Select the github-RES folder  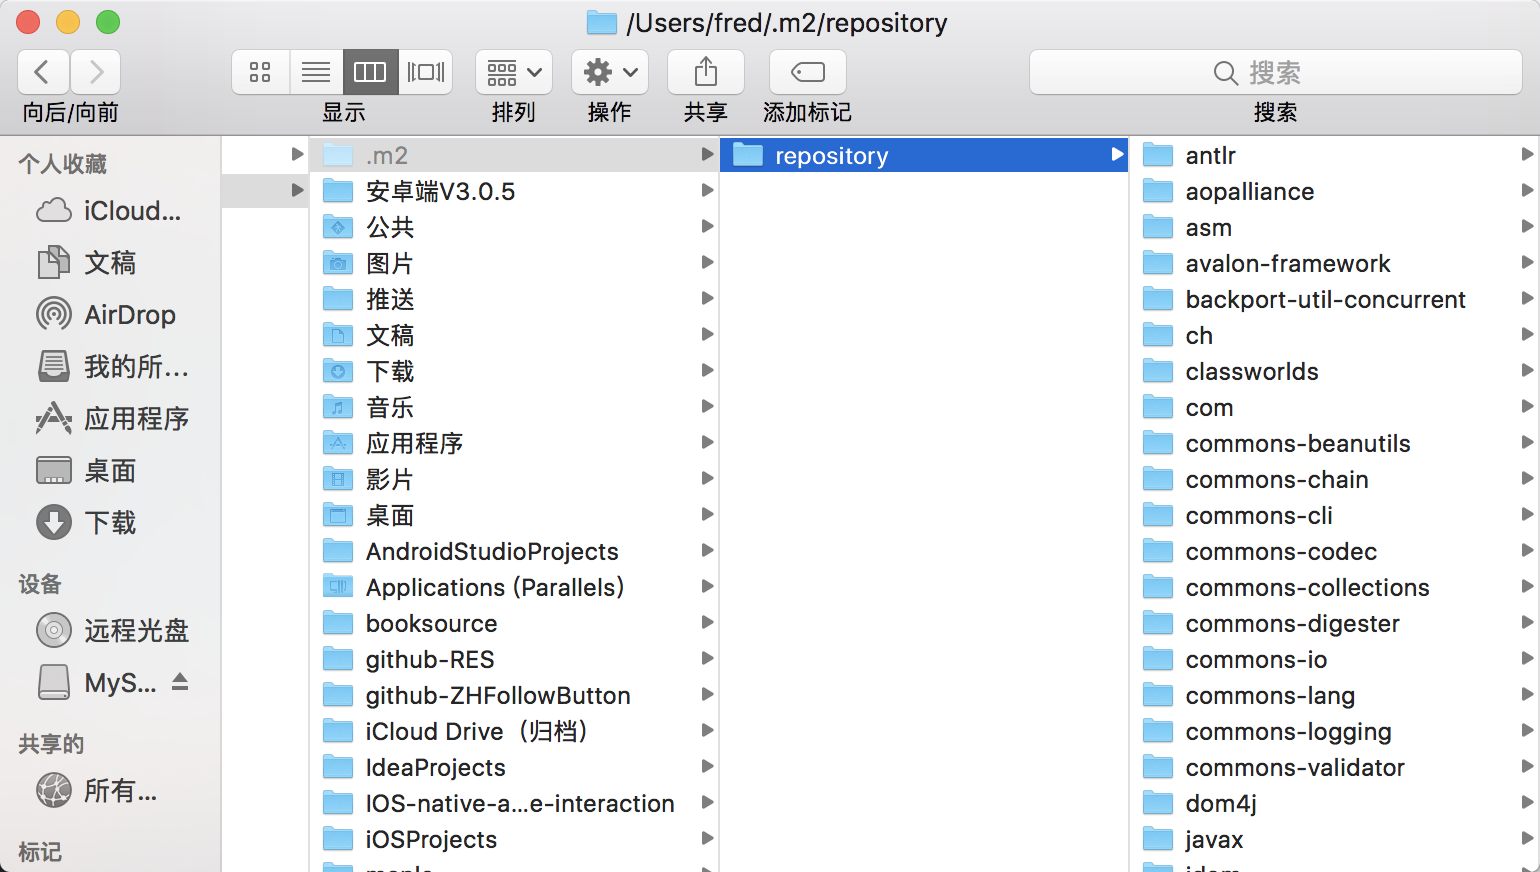pyautogui.click(x=515, y=659)
